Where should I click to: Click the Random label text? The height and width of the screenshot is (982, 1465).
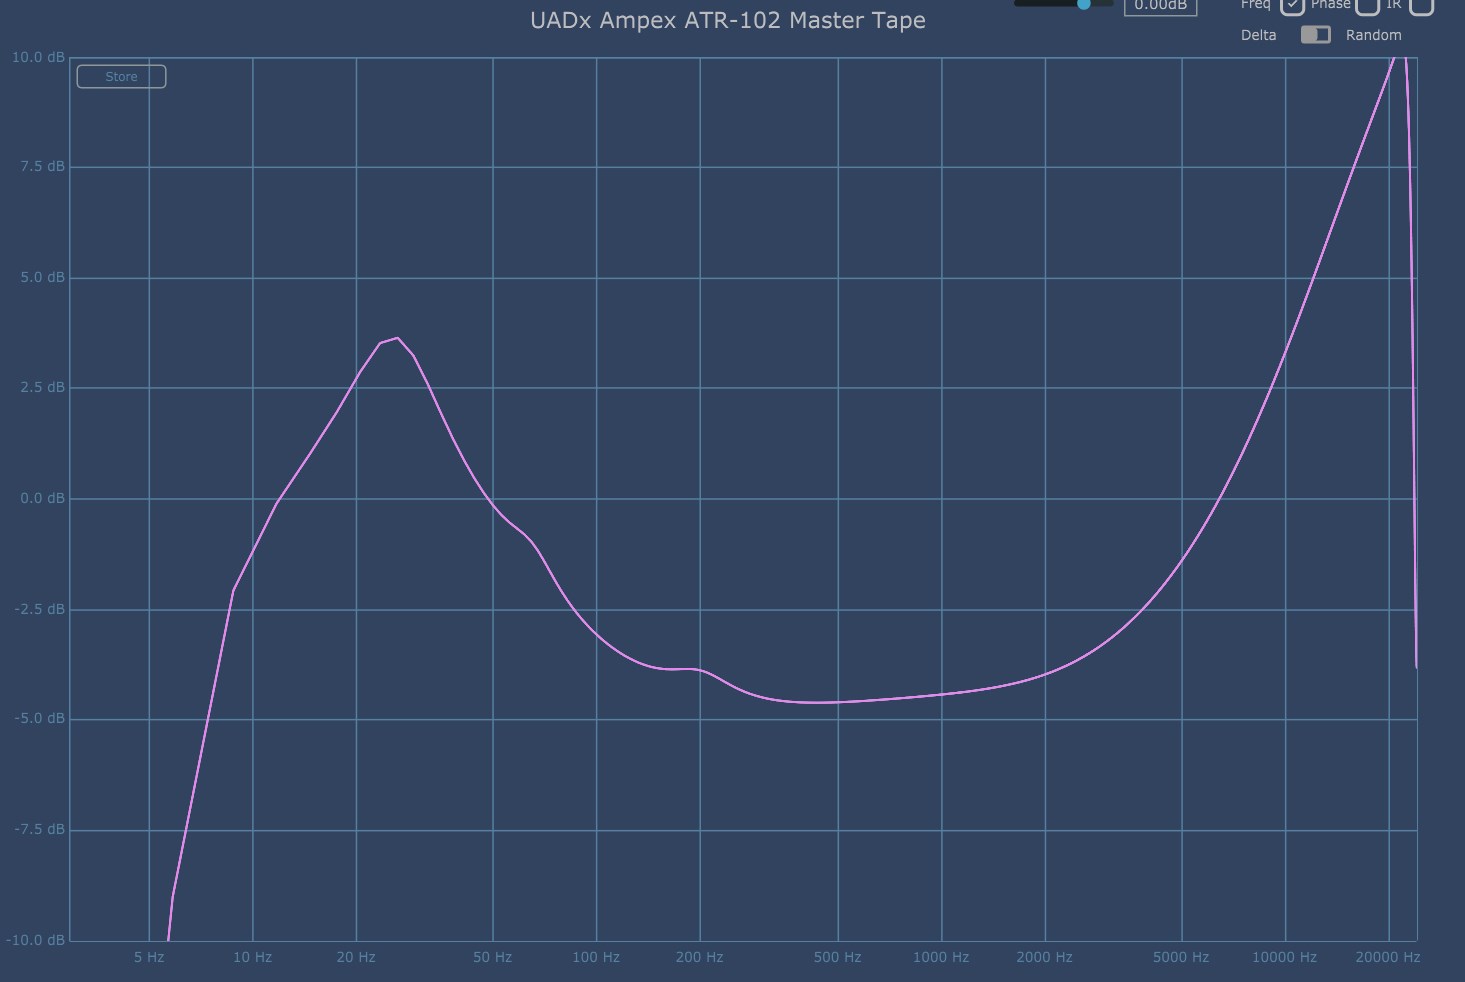tap(1373, 35)
